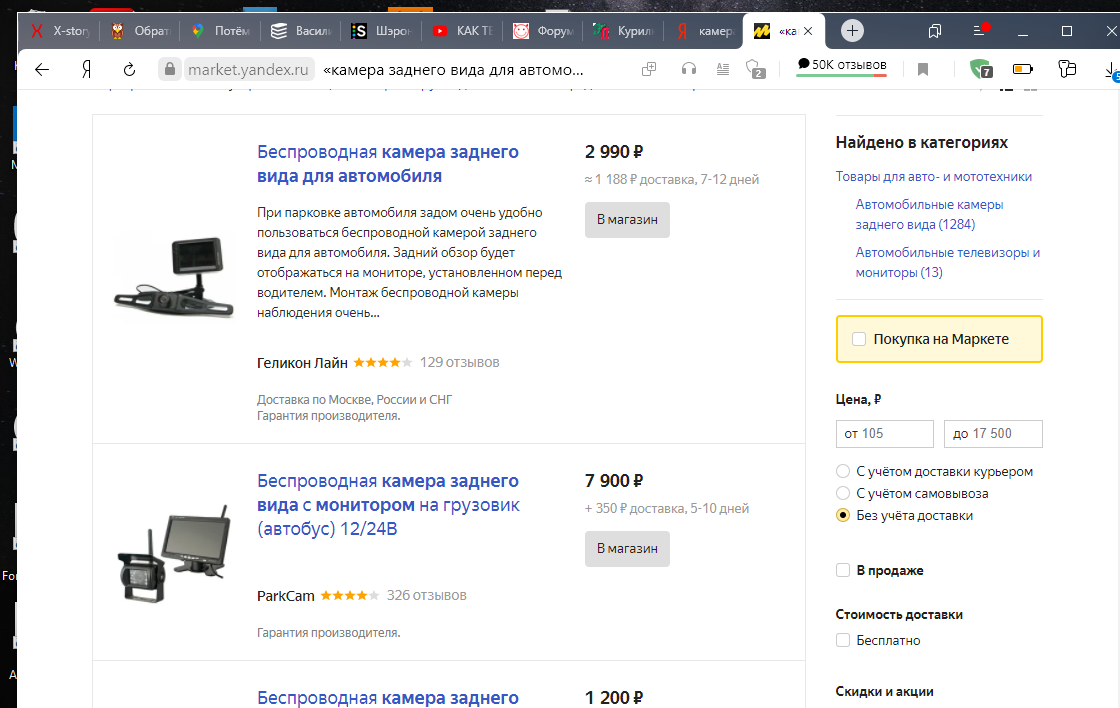Click В магазин for the 2 990 ₽ camera
This screenshot has width=1120, height=708.
point(627,220)
